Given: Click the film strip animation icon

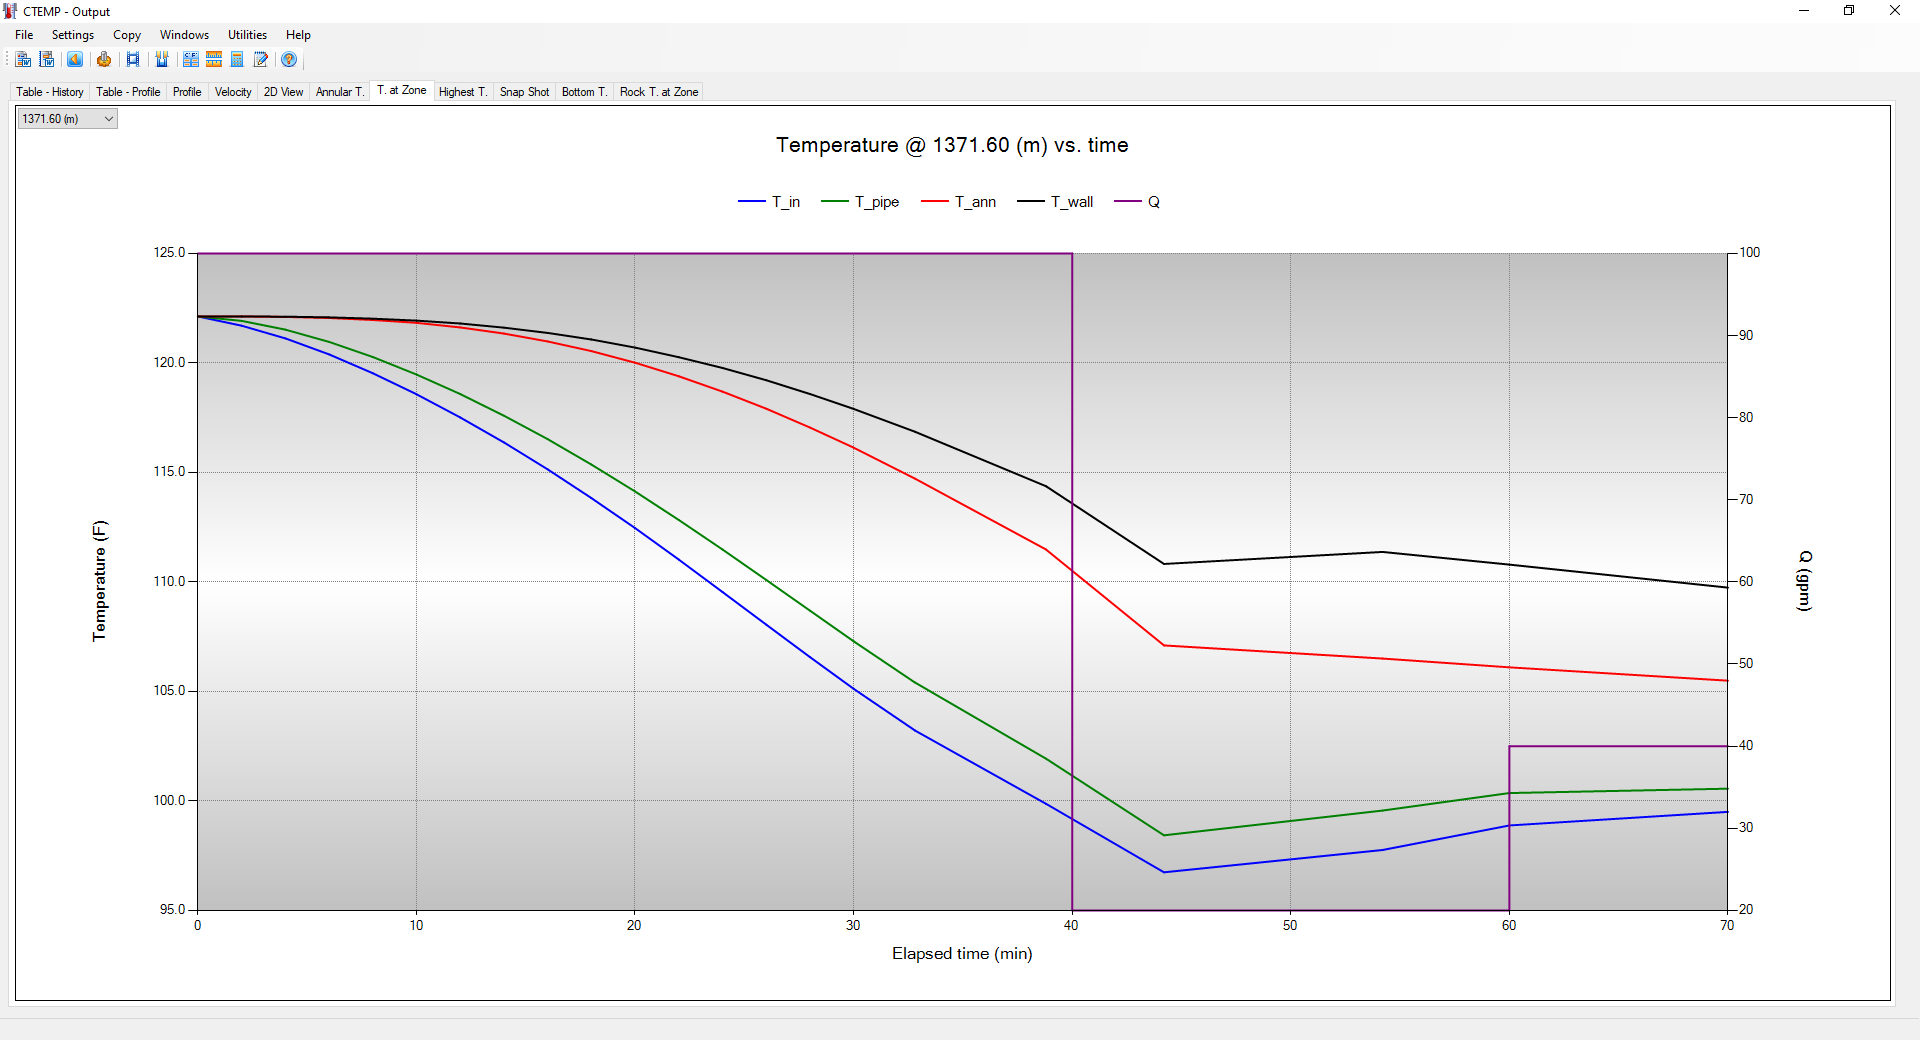Looking at the screenshot, I should [133, 60].
